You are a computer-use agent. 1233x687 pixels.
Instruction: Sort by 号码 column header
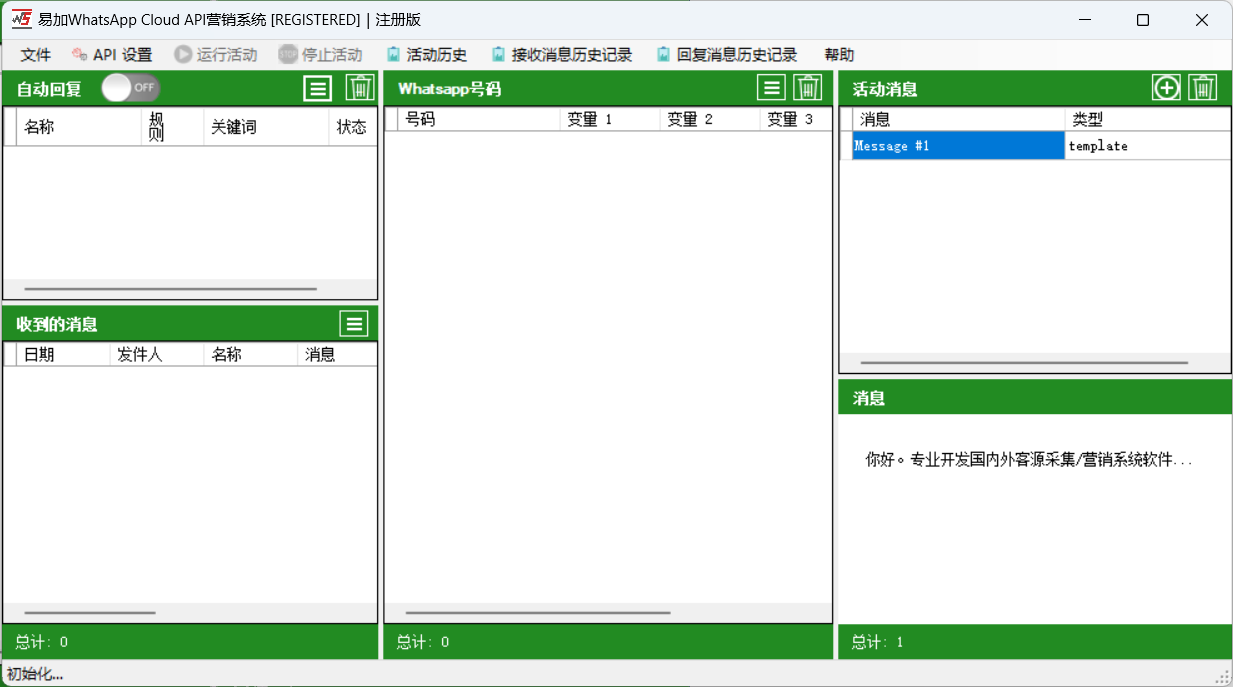click(478, 120)
